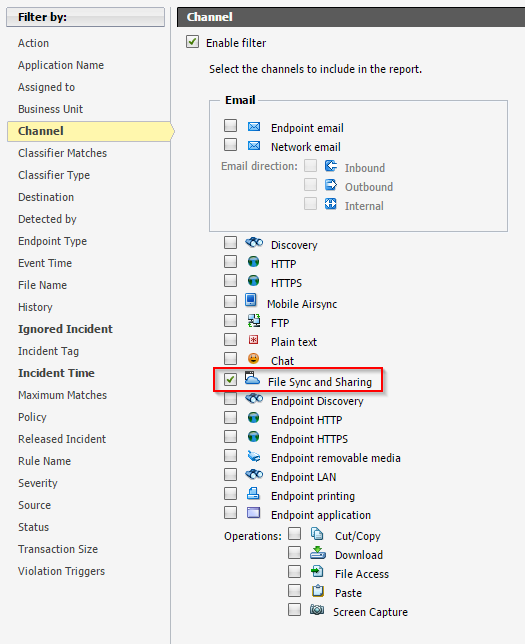
Task: Tick the Cut/Copy operation checkbox
Action: tap(295, 534)
